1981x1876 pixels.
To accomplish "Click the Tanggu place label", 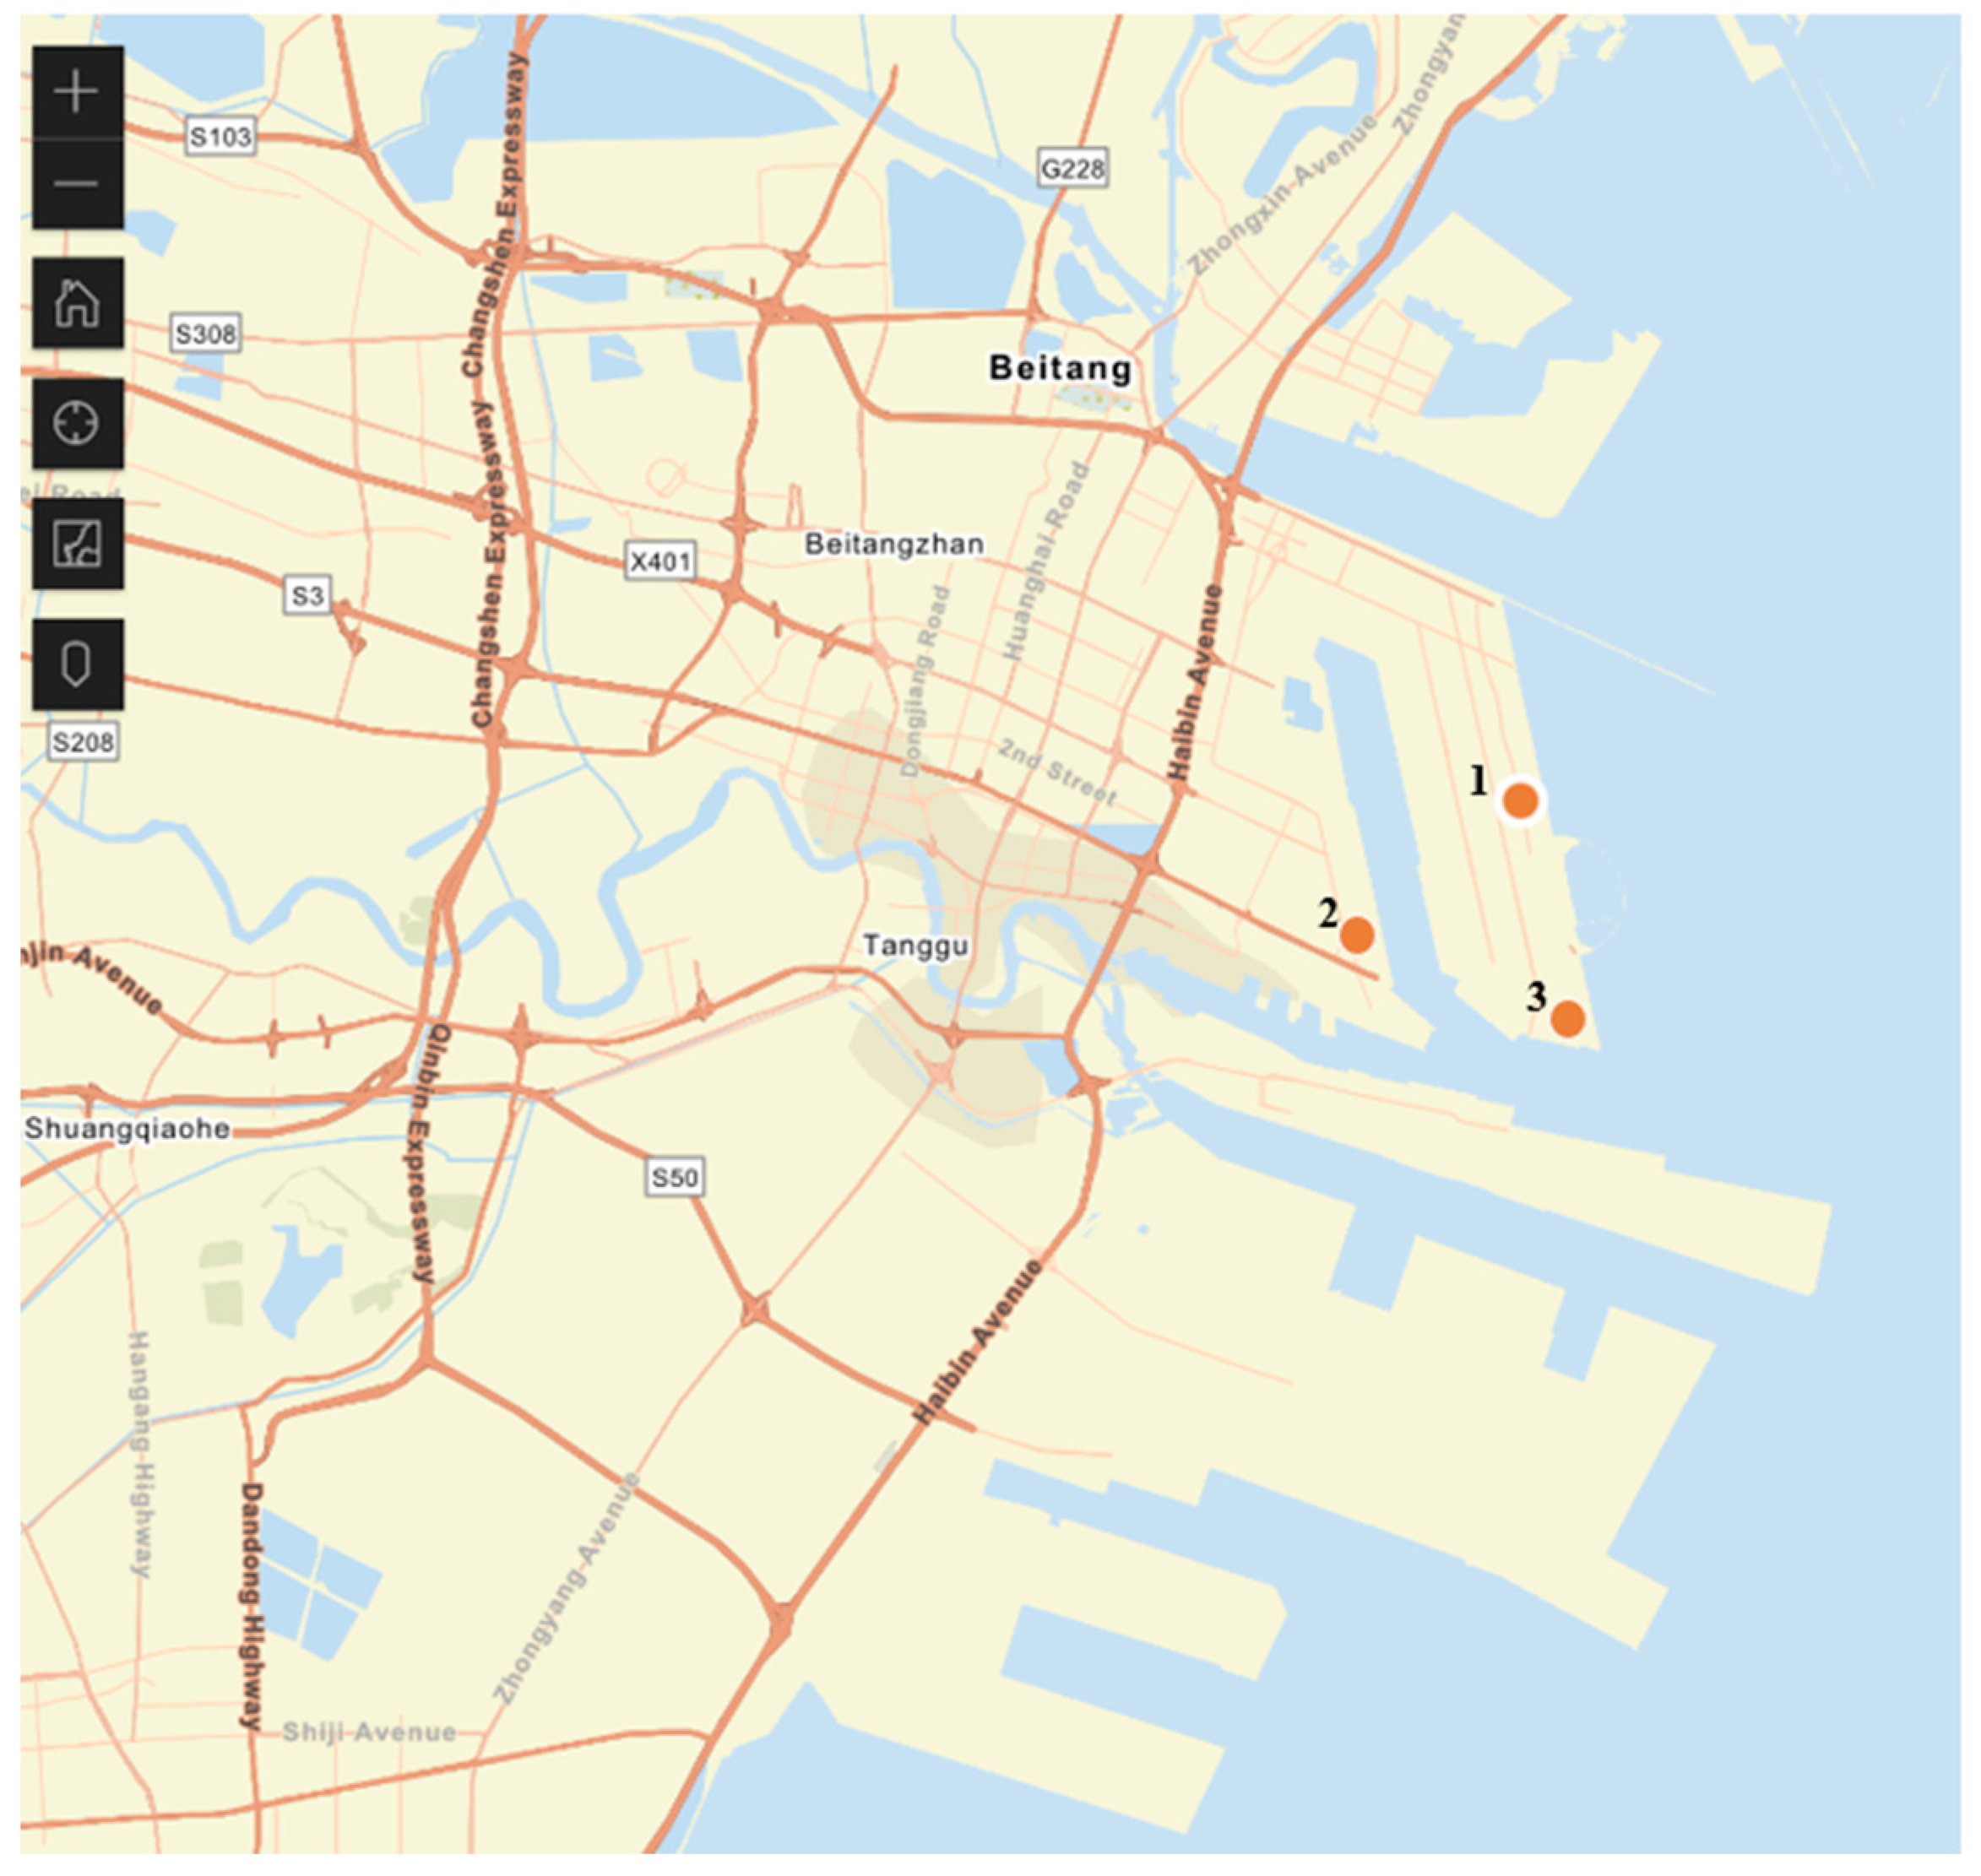I will point(915,945).
